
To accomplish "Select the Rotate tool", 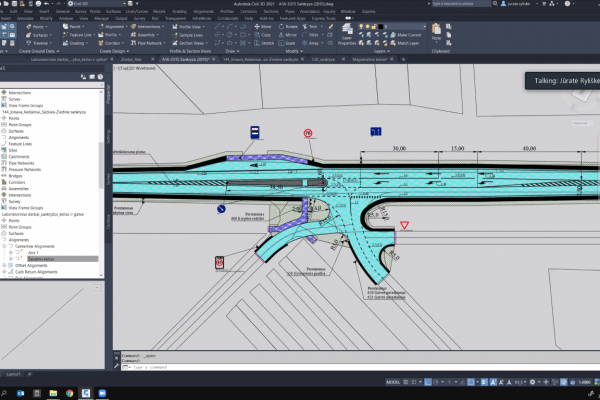I will pos(288,26).
